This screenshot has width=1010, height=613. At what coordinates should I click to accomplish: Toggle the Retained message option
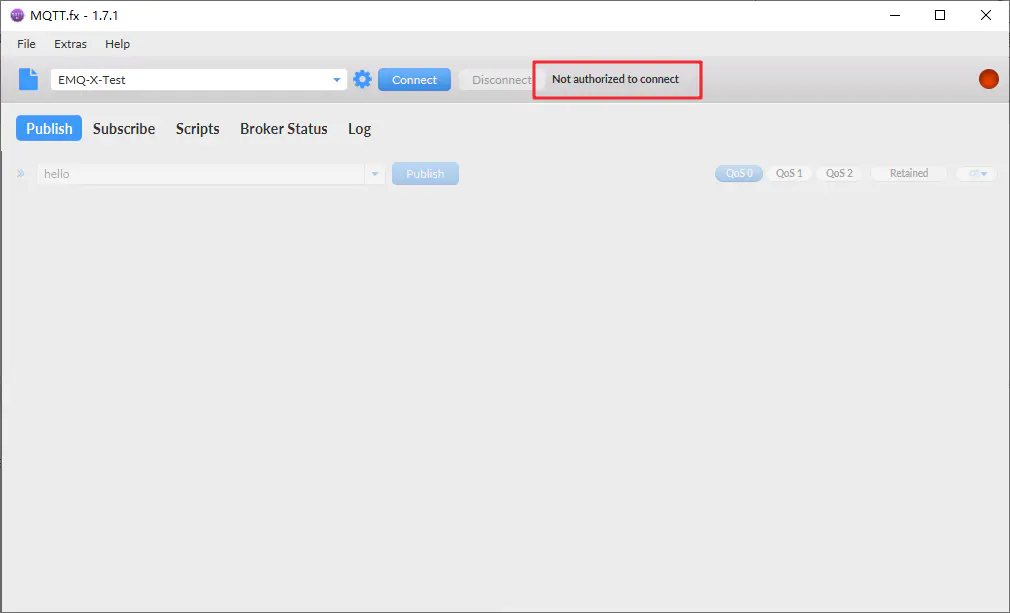point(908,174)
